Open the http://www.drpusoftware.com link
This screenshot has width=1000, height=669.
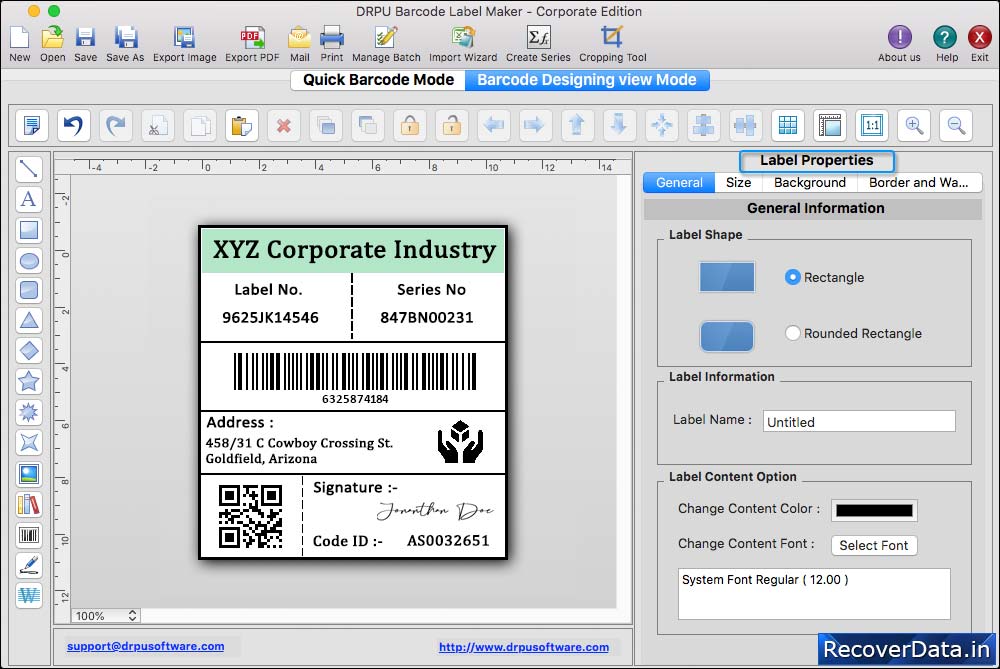point(524,647)
